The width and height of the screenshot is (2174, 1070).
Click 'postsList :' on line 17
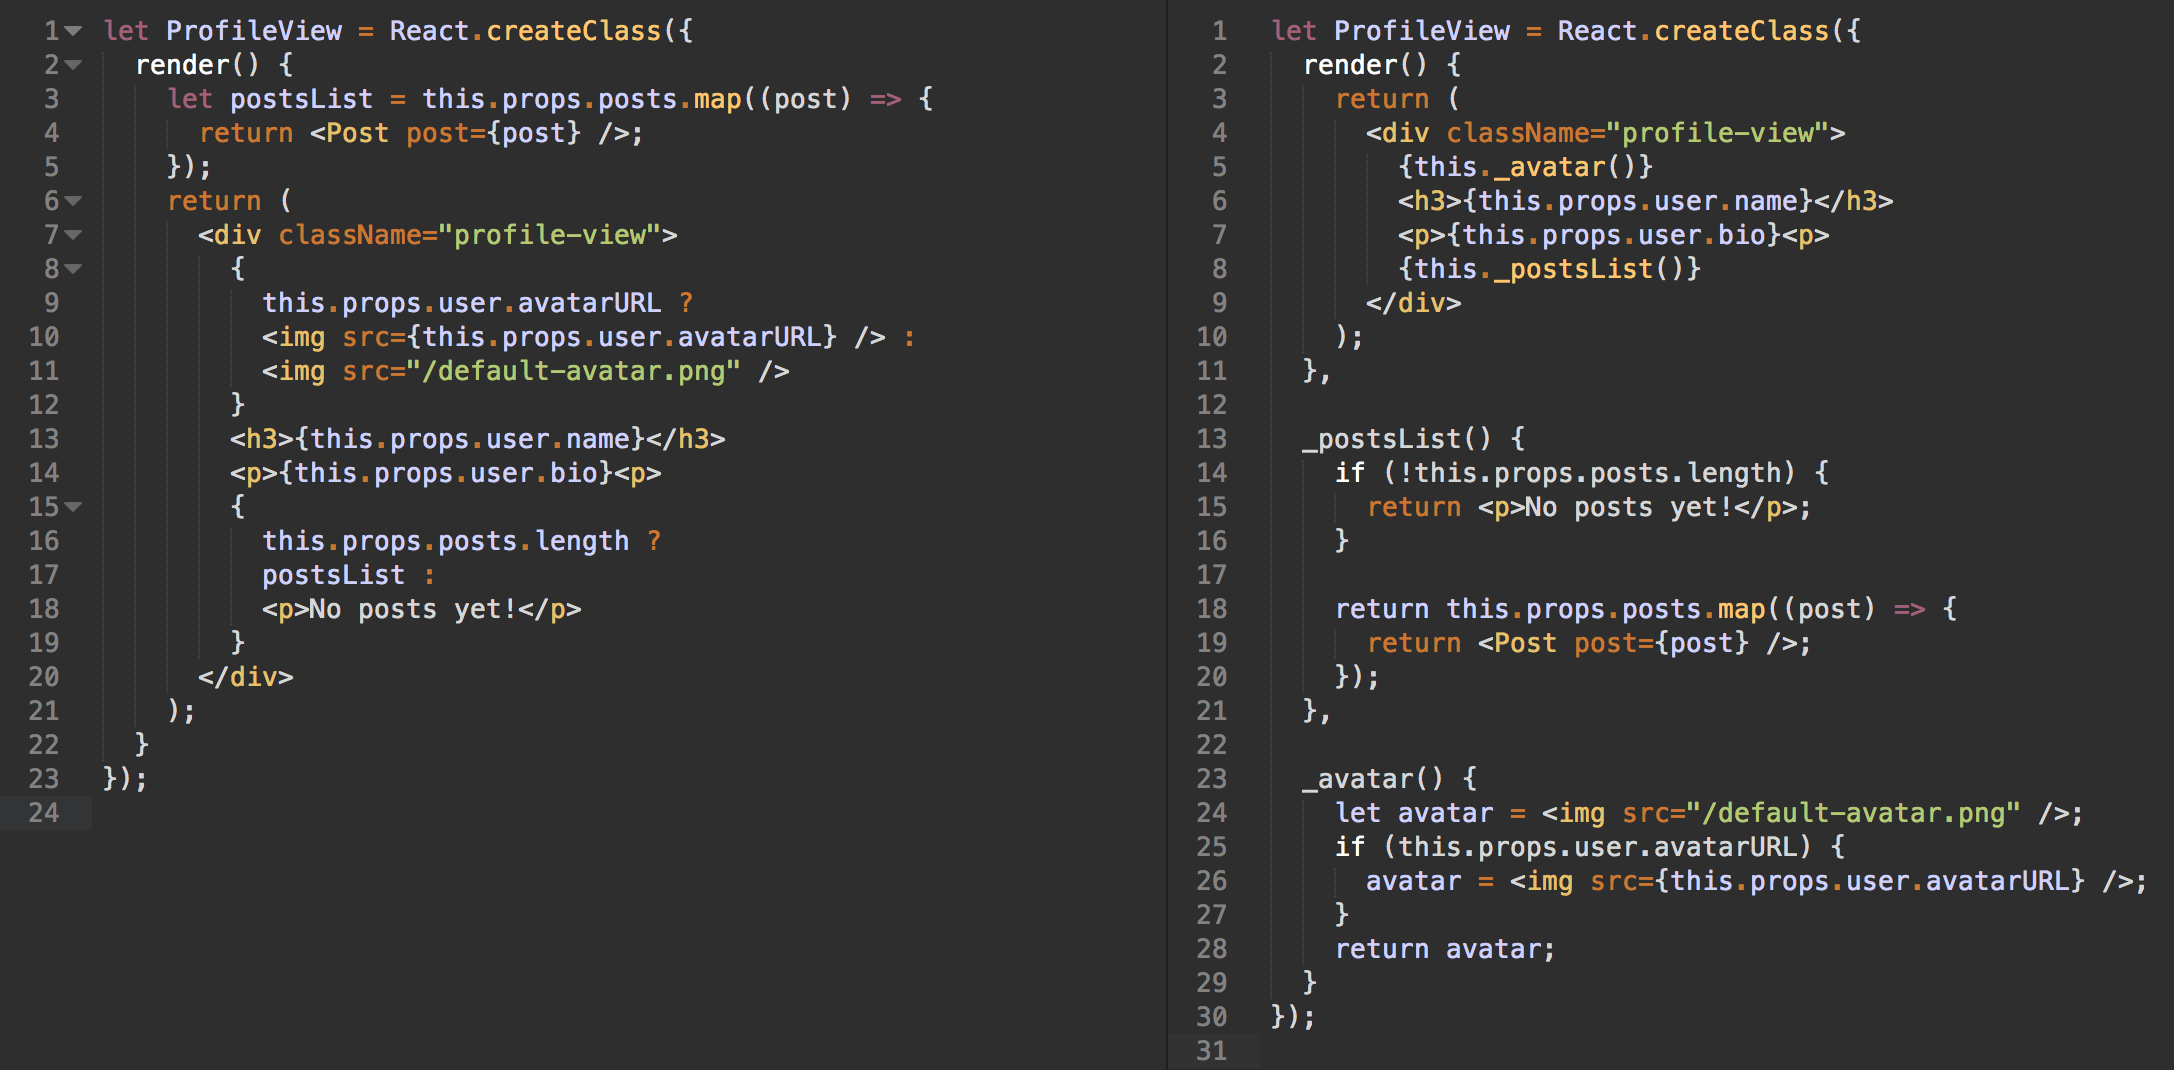pyautogui.click(x=348, y=575)
